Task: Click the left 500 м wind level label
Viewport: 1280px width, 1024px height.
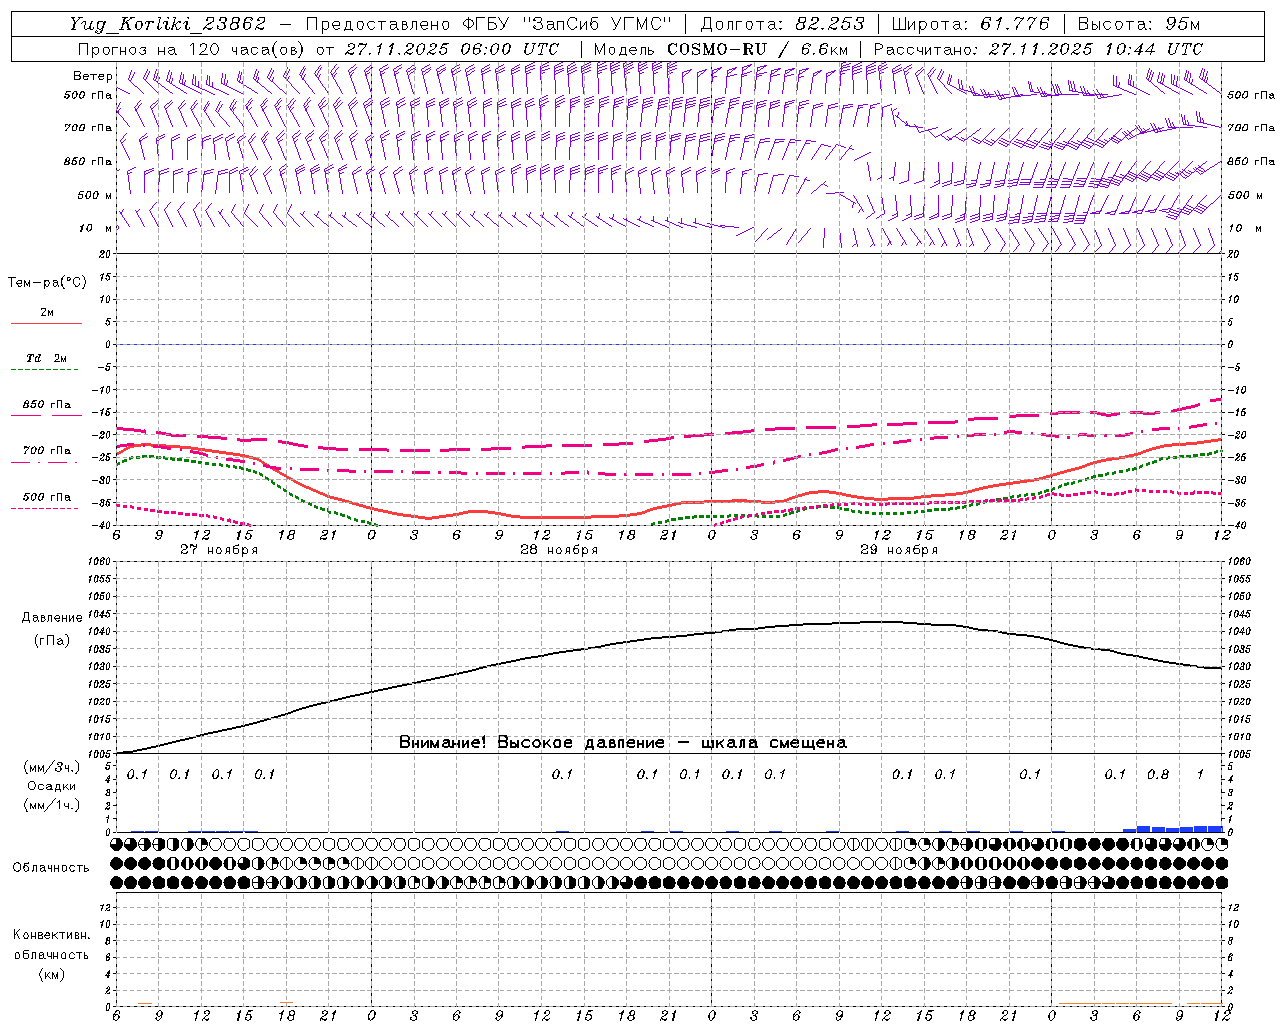Action: (96, 195)
